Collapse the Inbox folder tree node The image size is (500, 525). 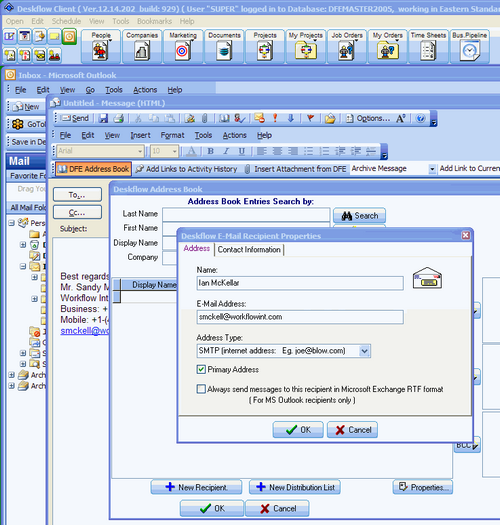point(23,267)
